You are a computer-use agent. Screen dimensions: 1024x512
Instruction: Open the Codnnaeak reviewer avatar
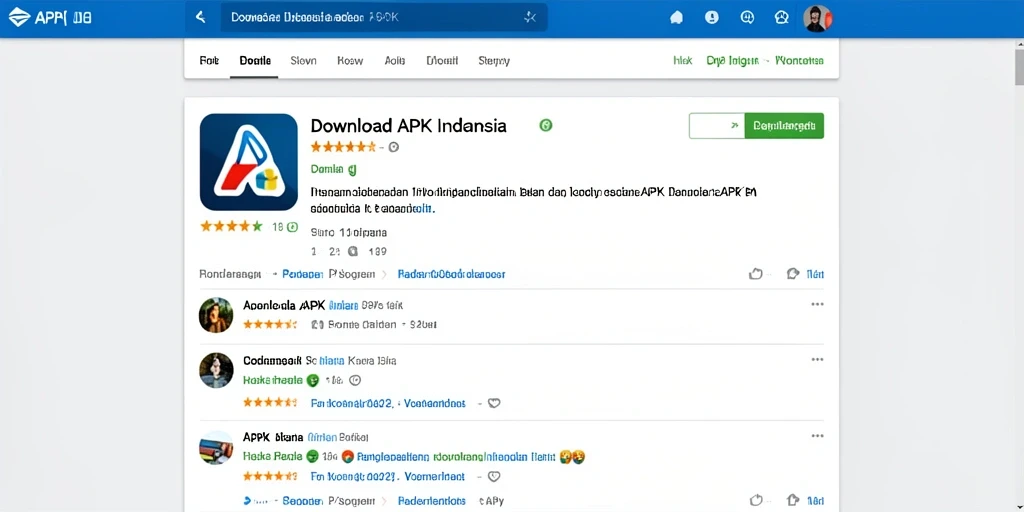pos(216,370)
